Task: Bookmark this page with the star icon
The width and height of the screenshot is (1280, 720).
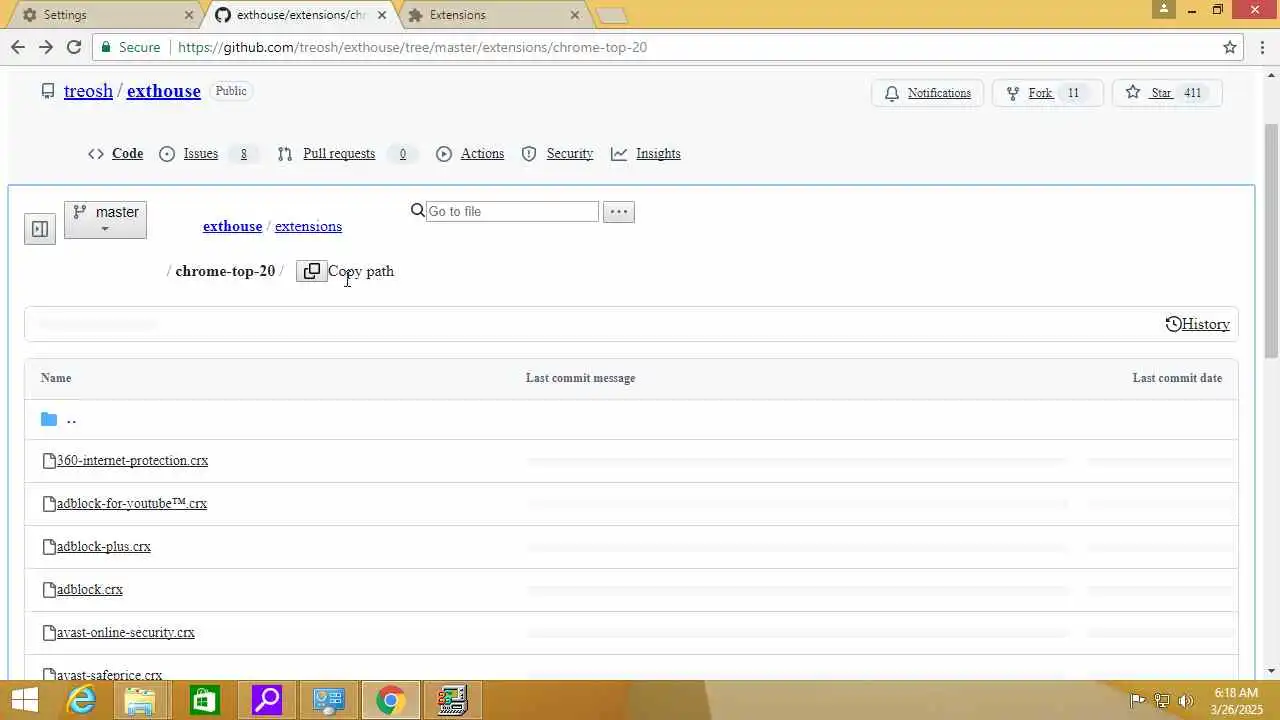Action: [1230, 47]
